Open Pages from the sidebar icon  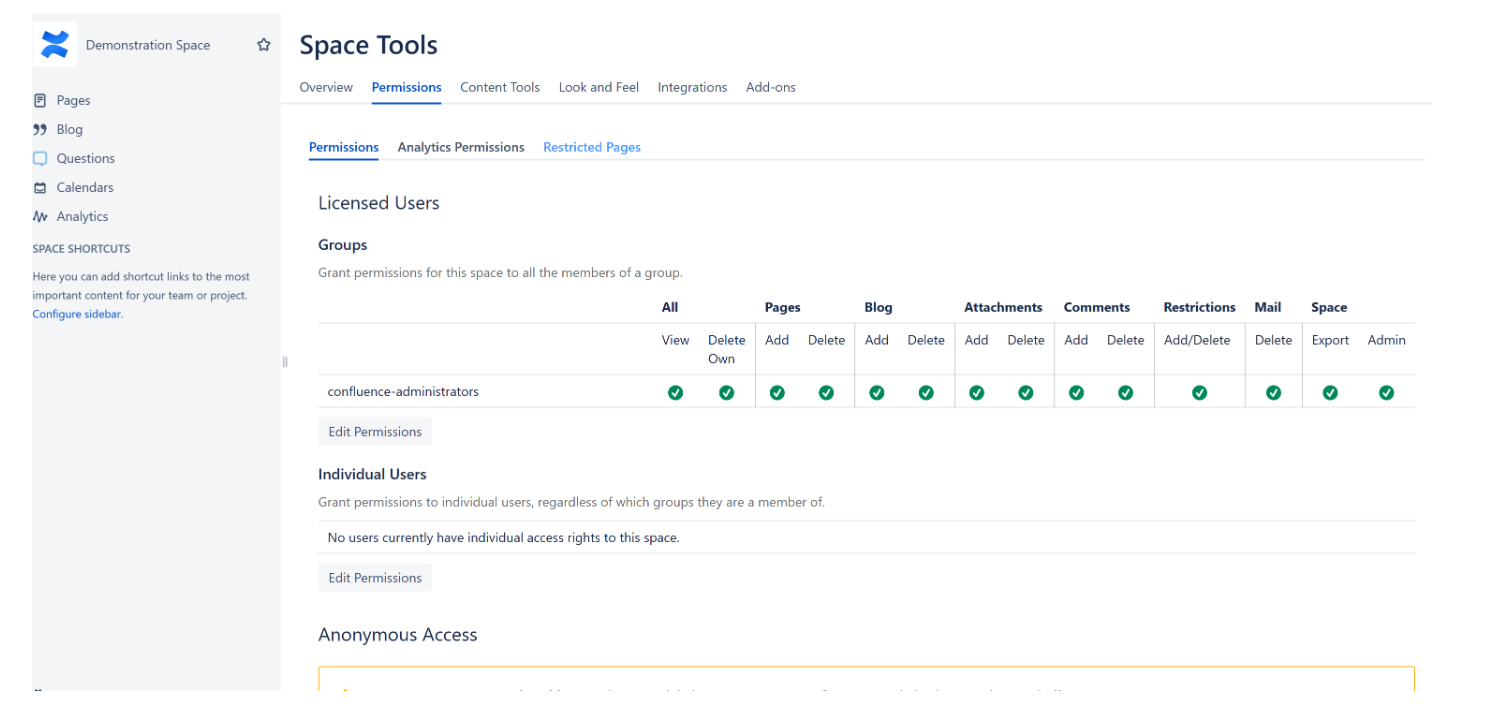point(40,100)
